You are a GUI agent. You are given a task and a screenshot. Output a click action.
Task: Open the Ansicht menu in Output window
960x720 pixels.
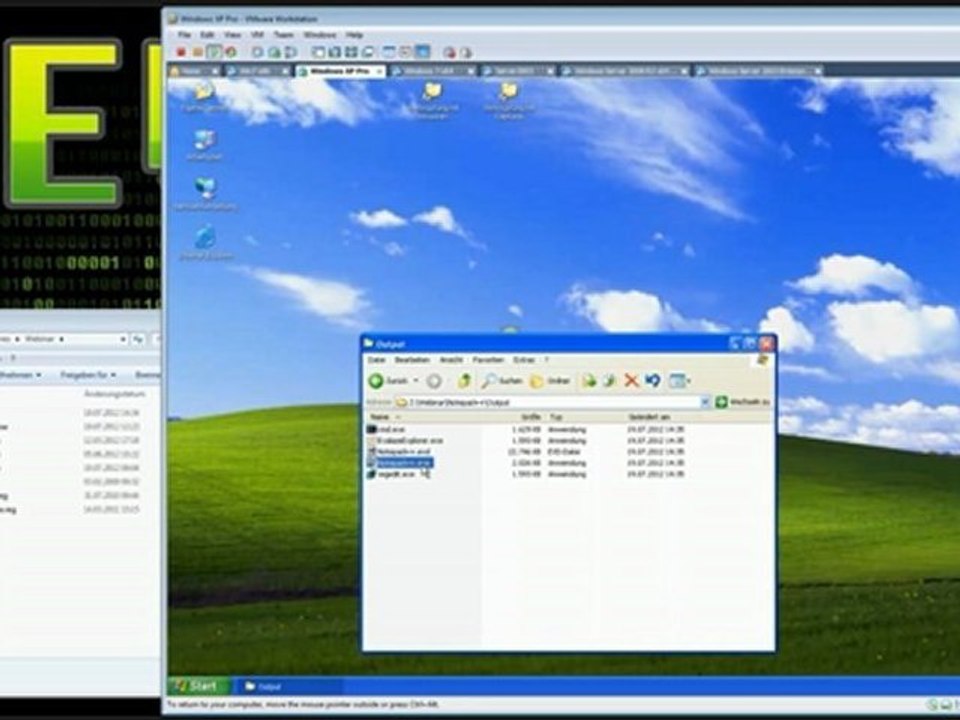451,360
